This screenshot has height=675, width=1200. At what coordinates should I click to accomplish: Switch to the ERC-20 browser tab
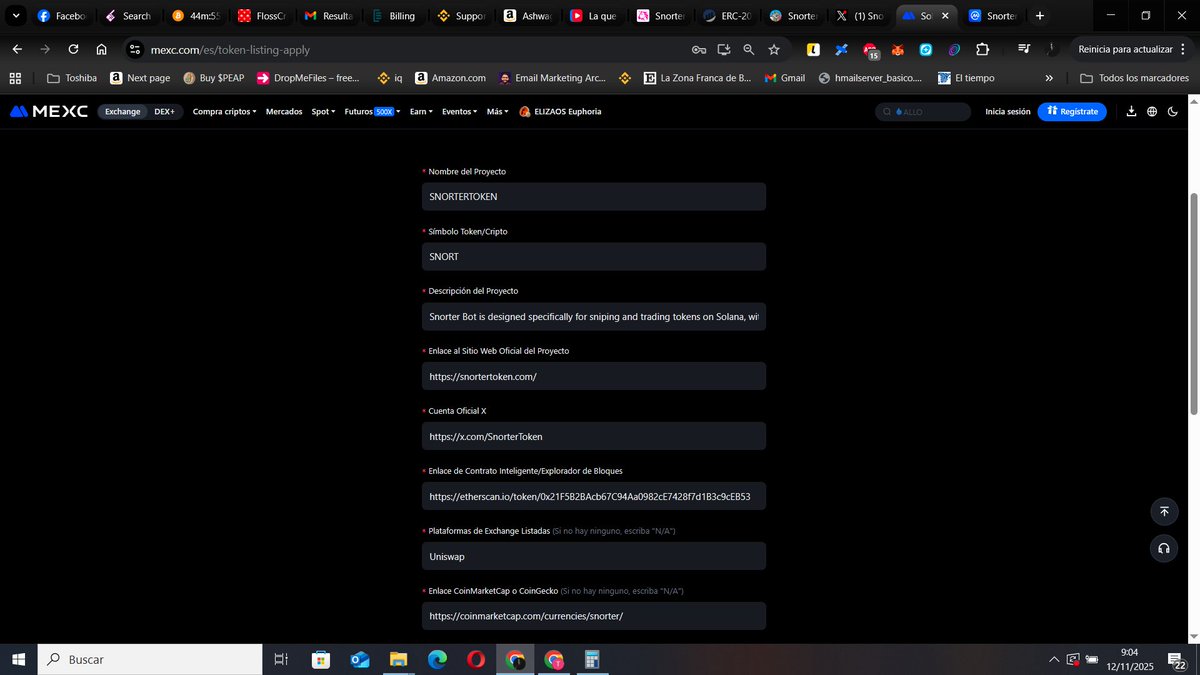[x=726, y=16]
